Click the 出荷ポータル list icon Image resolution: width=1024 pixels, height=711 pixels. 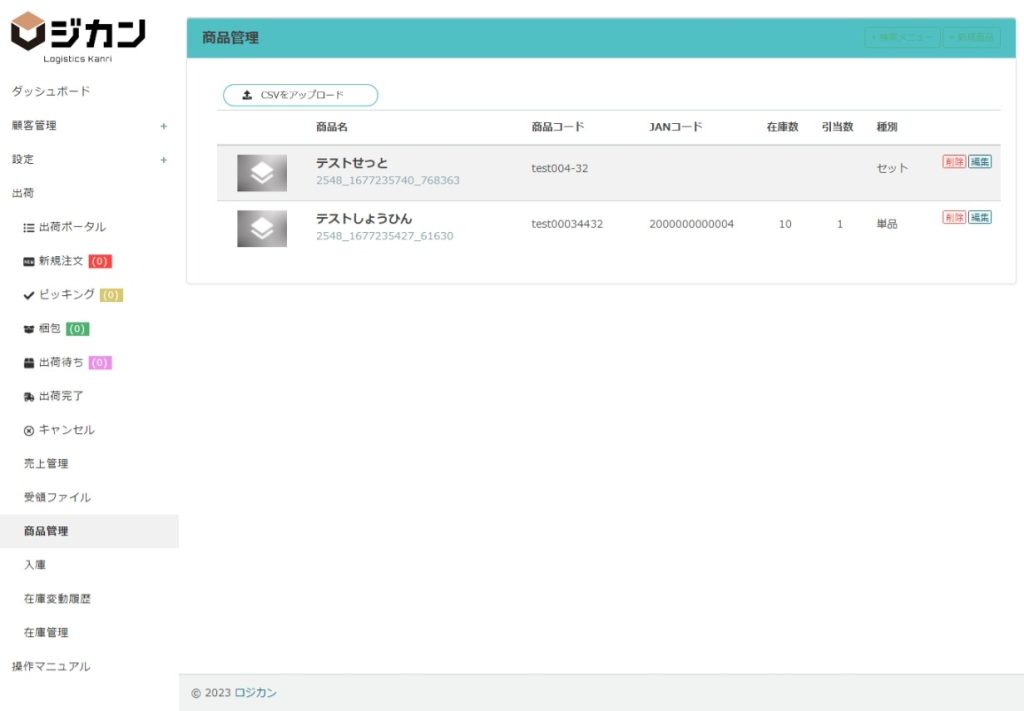click(x=29, y=228)
